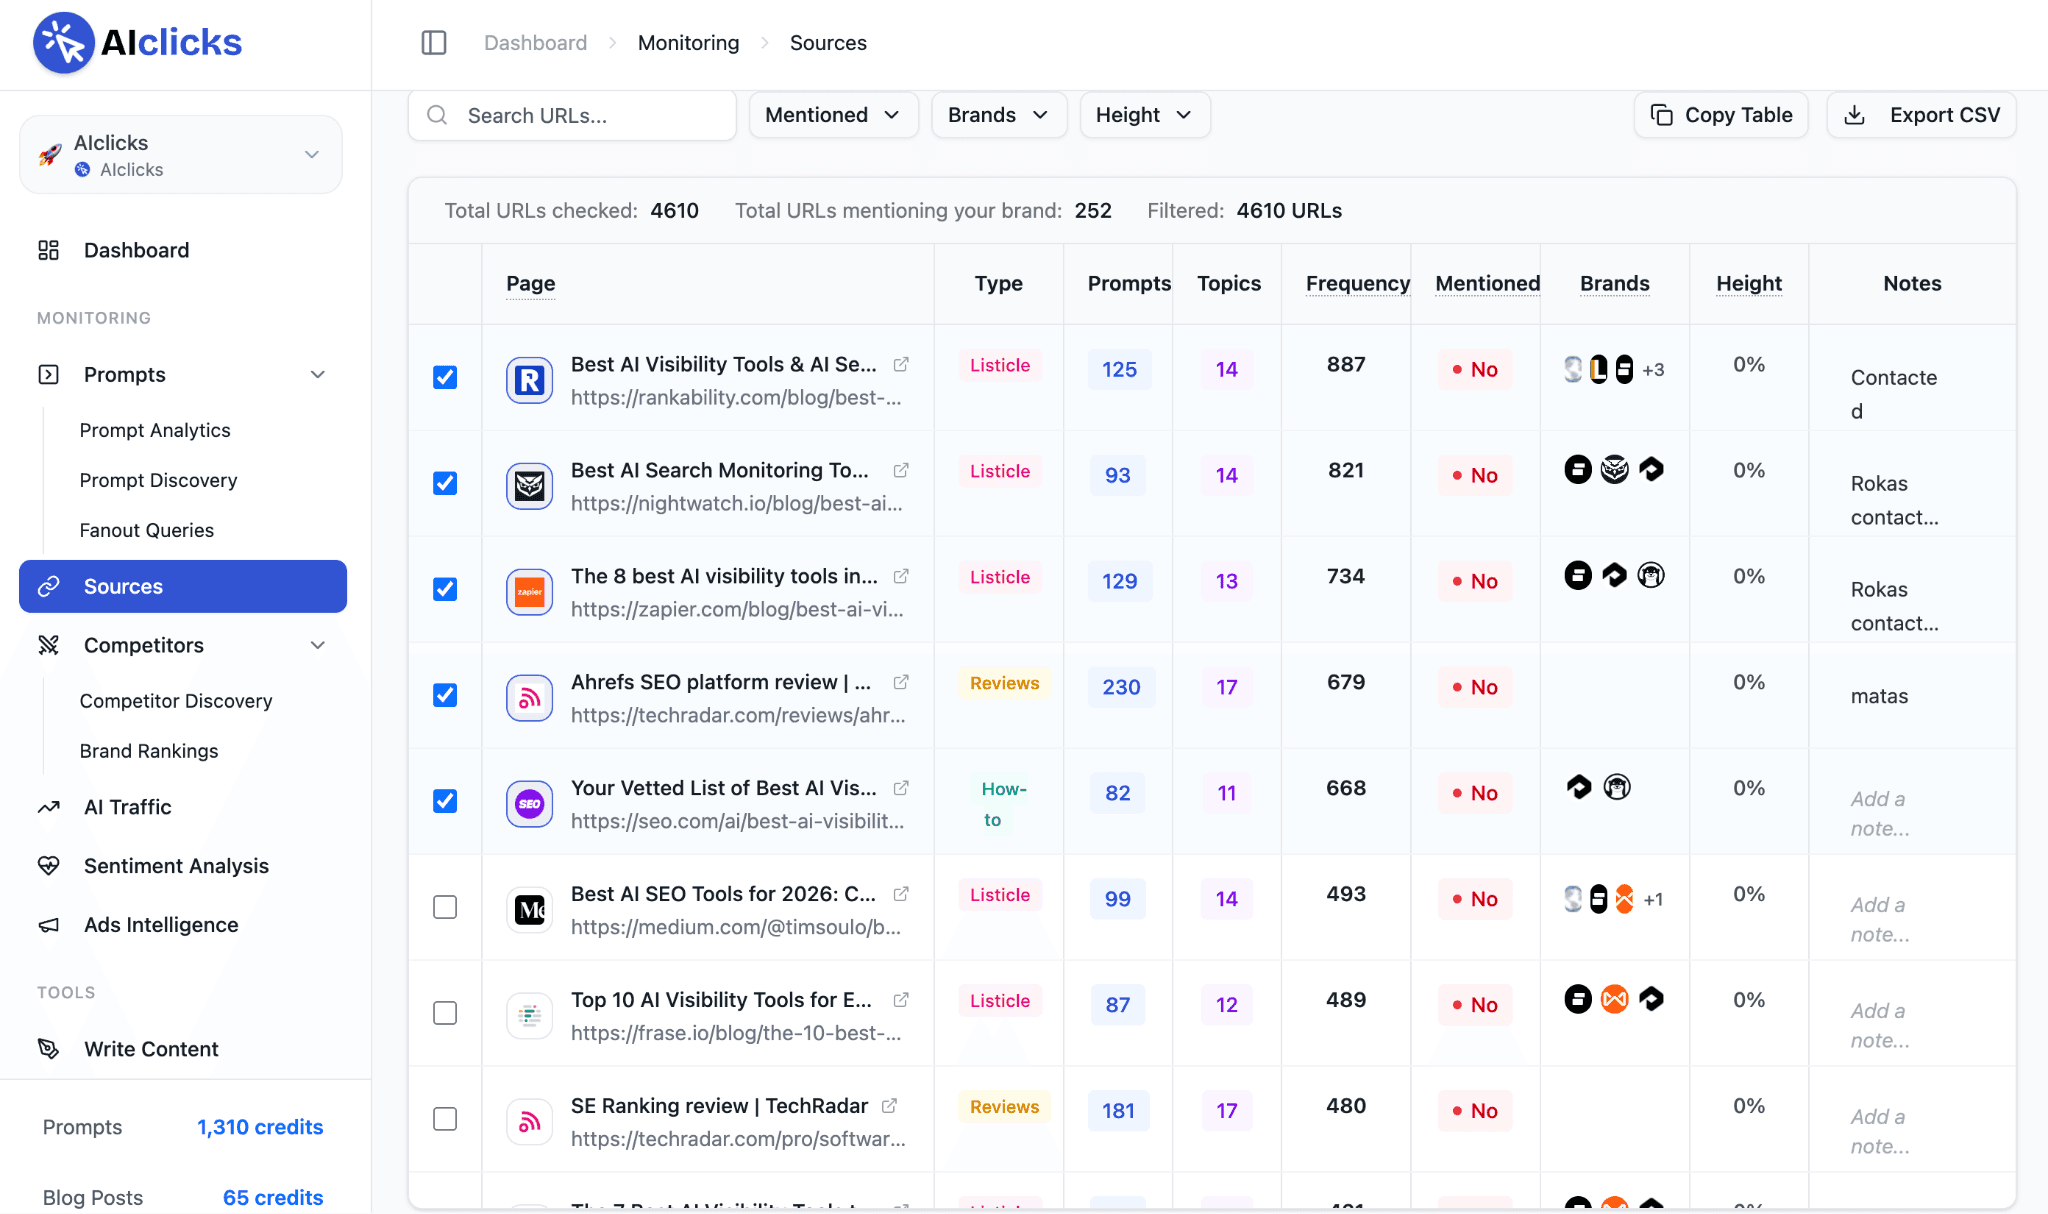Click the +3 brands indicator
2048x1214 pixels.
1653,370
